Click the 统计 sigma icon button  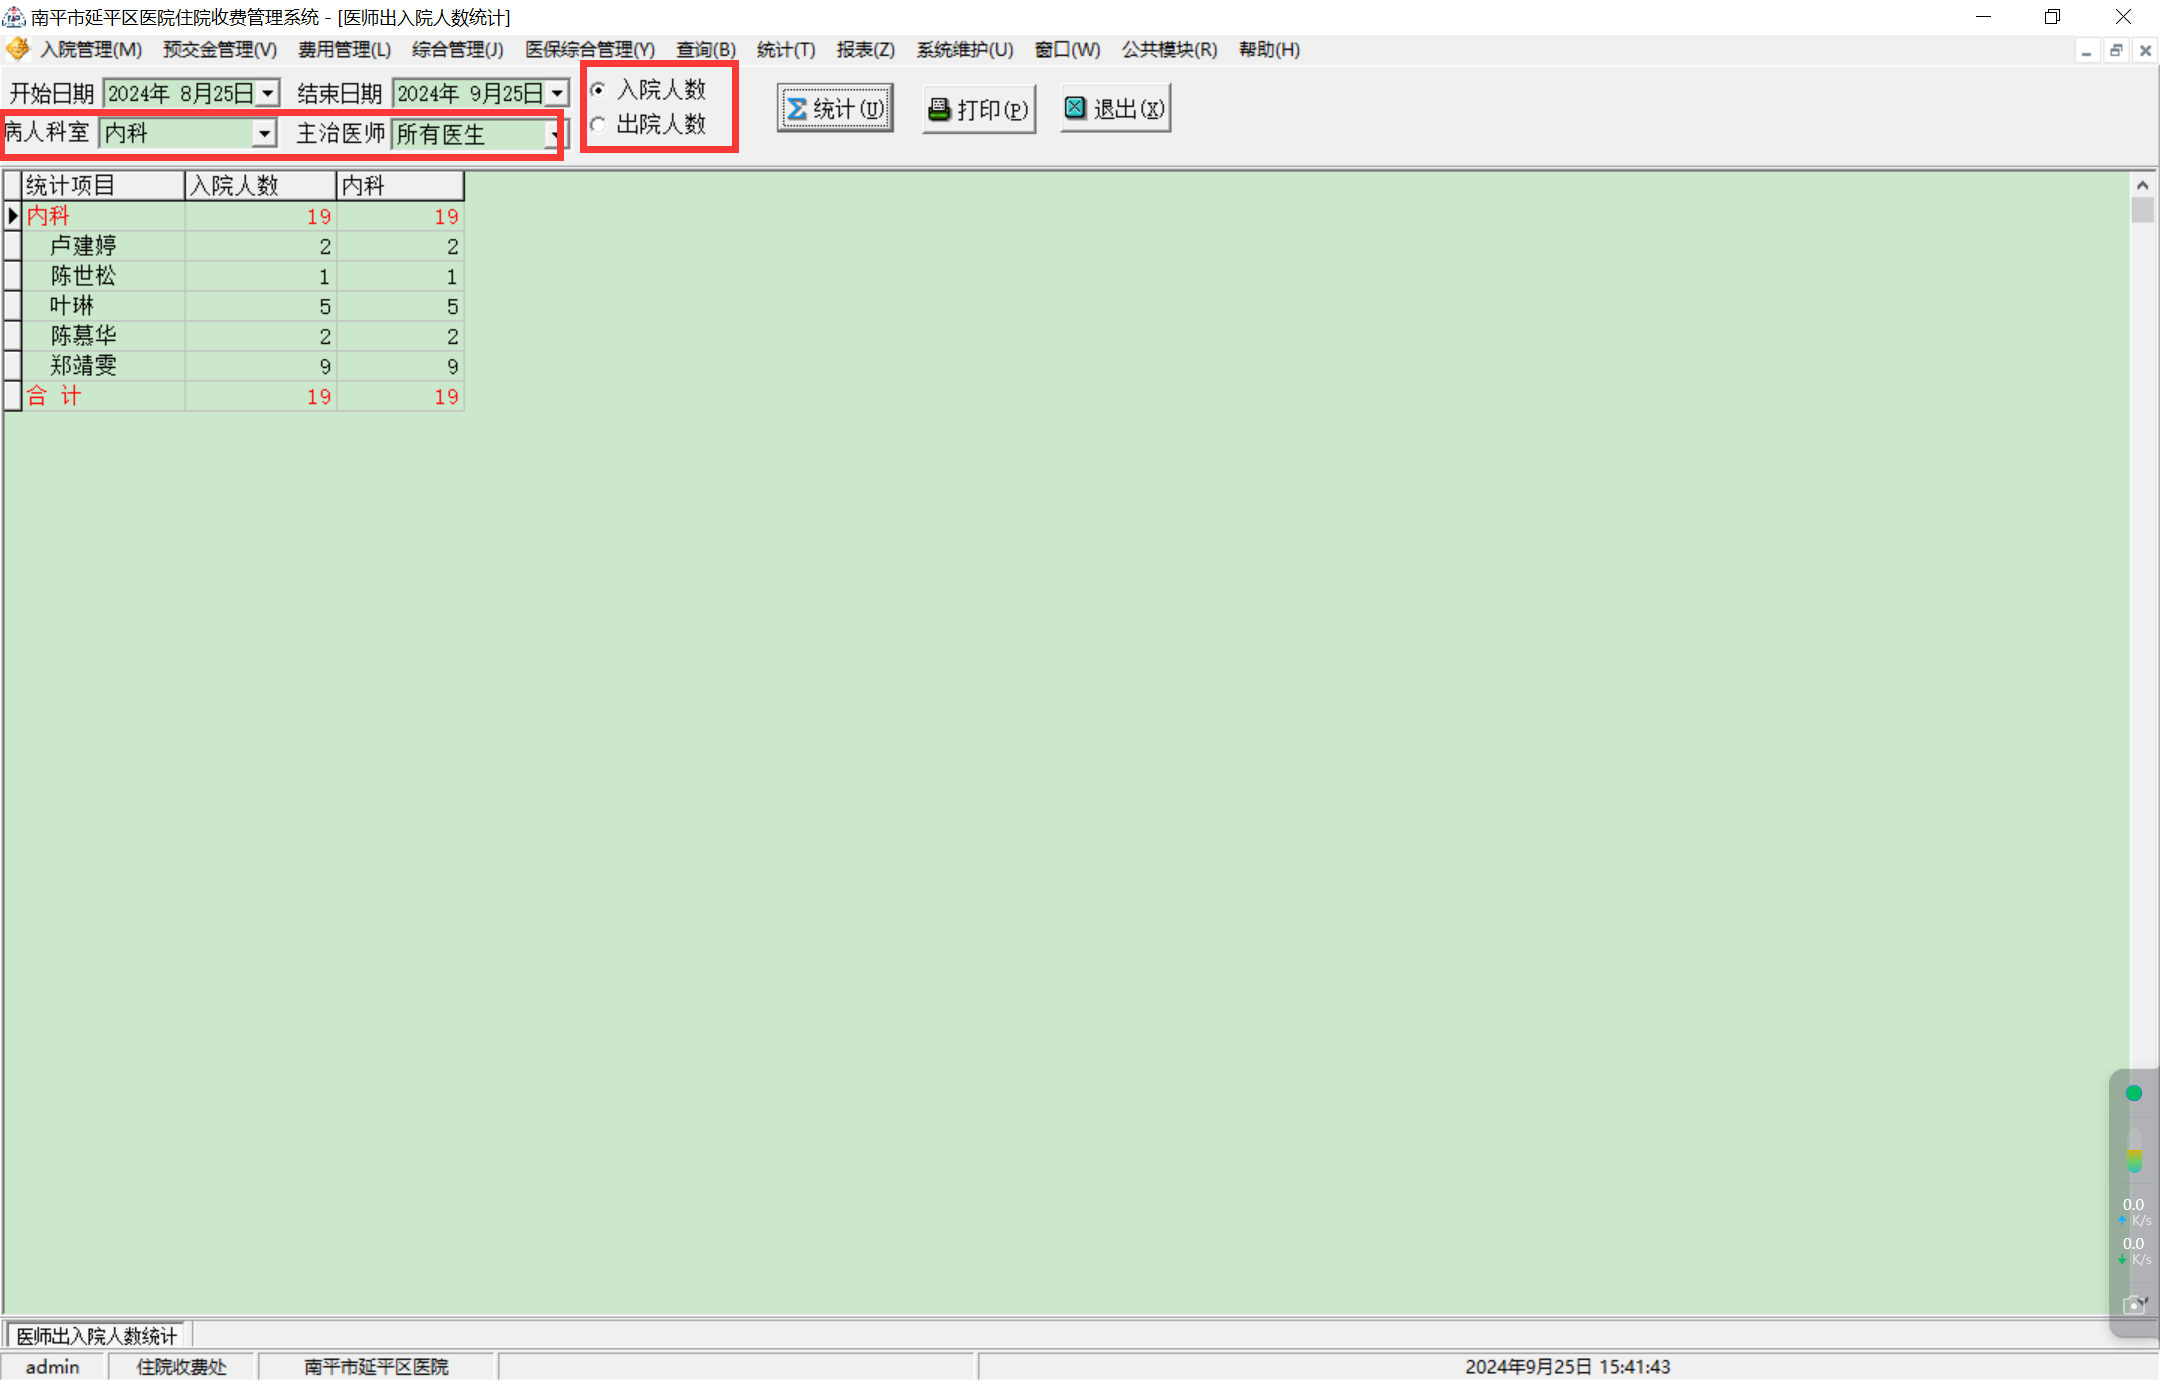(x=797, y=109)
